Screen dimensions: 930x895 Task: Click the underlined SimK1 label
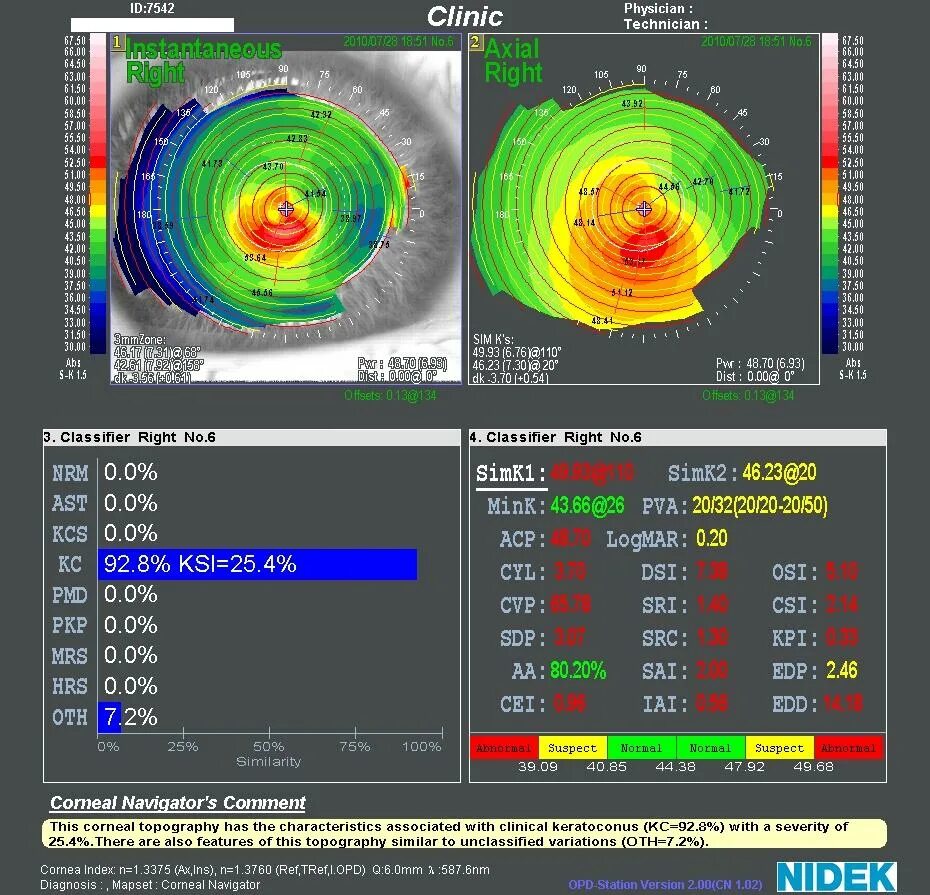pos(511,474)
